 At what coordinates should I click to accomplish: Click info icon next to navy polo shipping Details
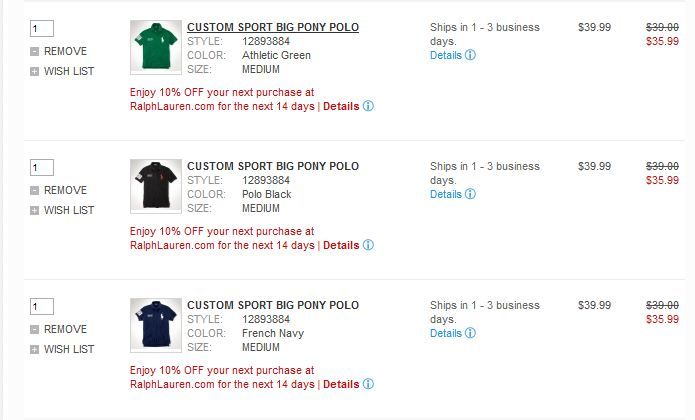pyautogui.click(x=471, y=334)
